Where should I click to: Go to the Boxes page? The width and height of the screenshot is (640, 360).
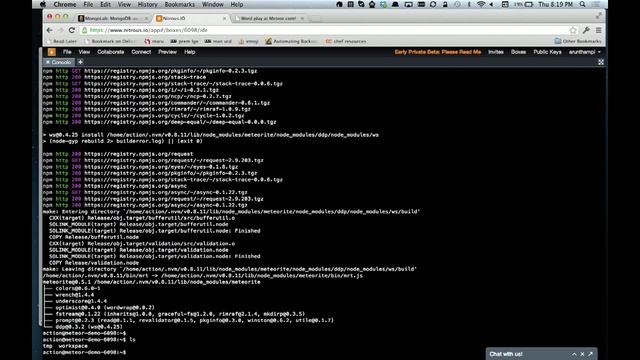[518, 52]
